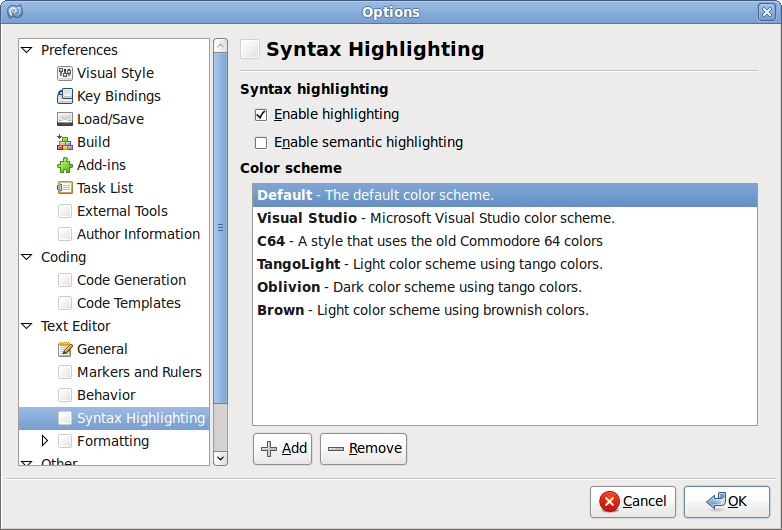The image size is (782, 530).
Task: Select Code Templates in the tree
Action: click(129, 303)
